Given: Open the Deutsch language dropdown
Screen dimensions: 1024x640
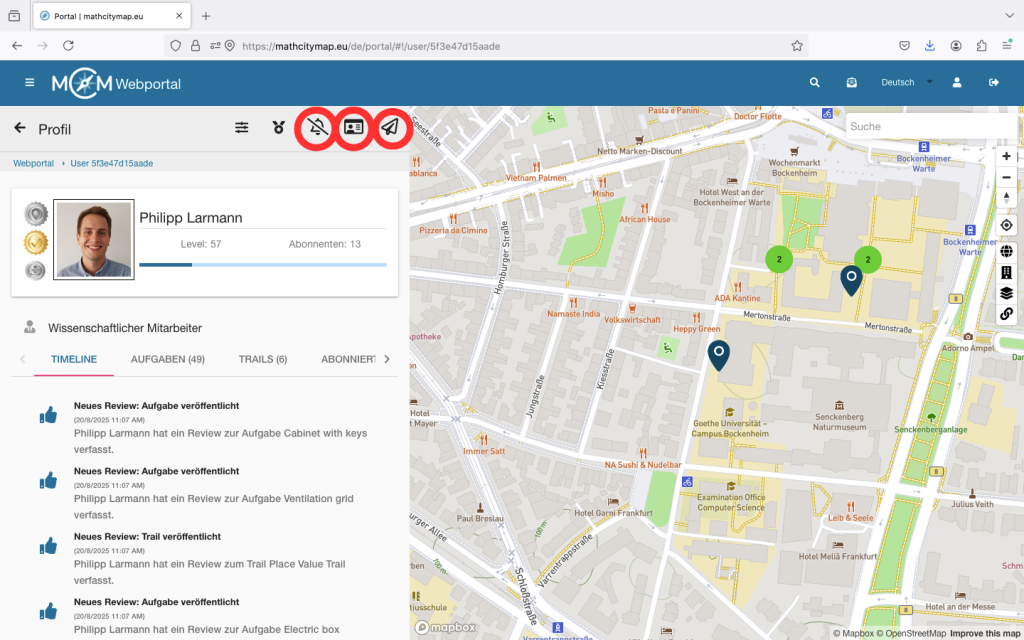Looking at the screenshot, I should tap(906, 83).
